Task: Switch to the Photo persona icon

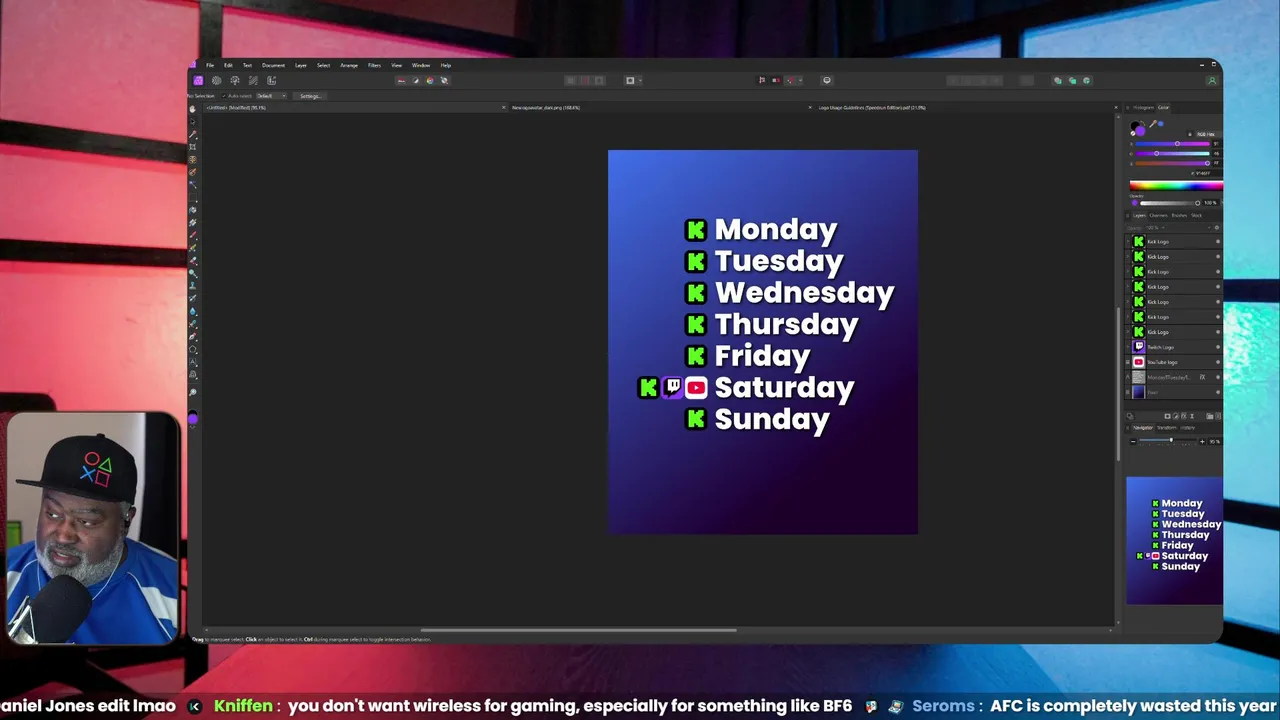Action: [x=198, y=80]
